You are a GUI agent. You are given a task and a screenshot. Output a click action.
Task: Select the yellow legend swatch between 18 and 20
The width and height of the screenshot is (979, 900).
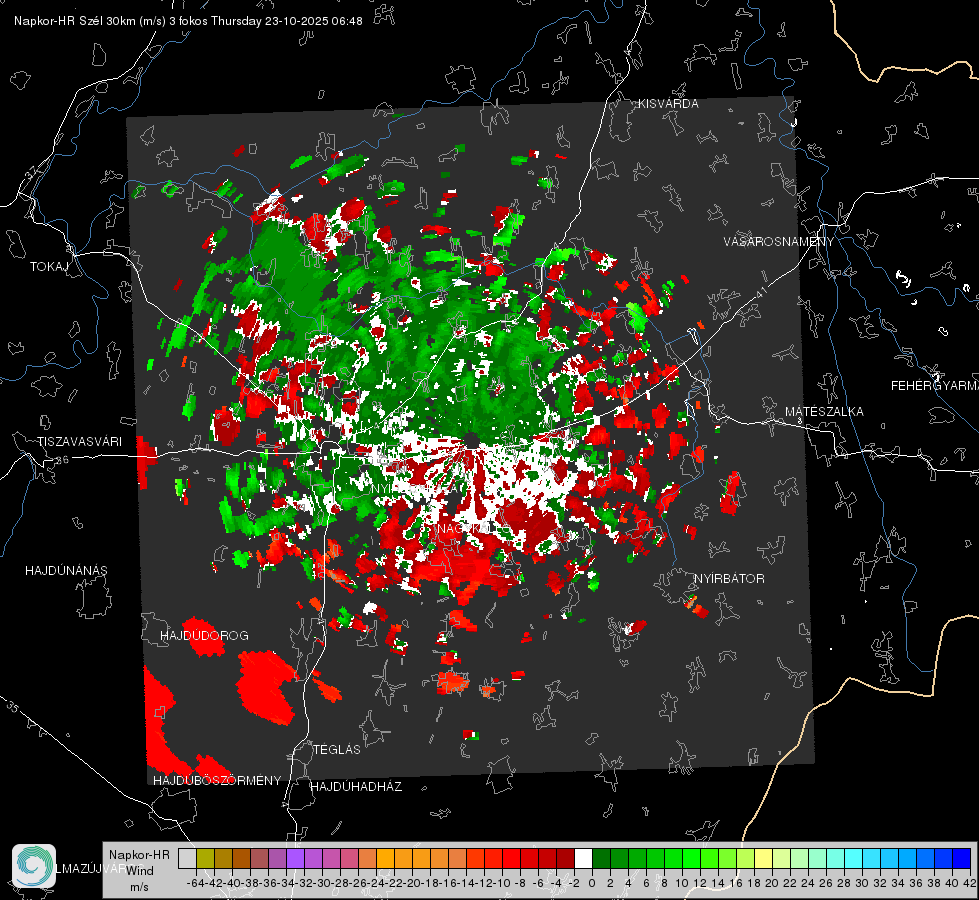763,859
